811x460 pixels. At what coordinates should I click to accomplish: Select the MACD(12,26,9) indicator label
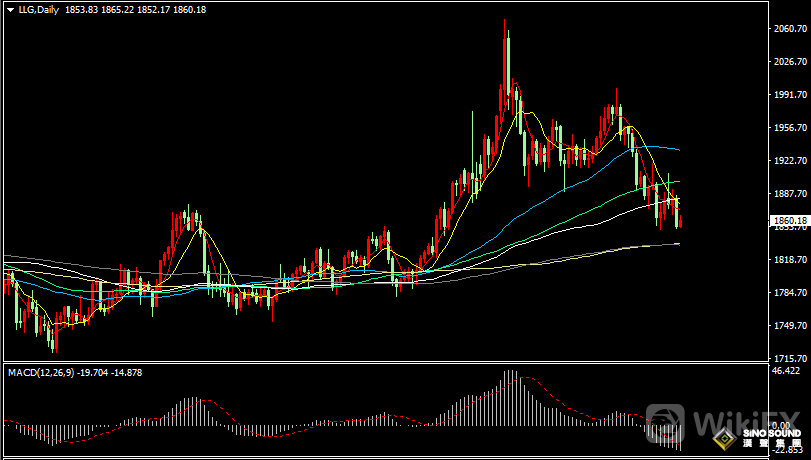click(40, 373)
